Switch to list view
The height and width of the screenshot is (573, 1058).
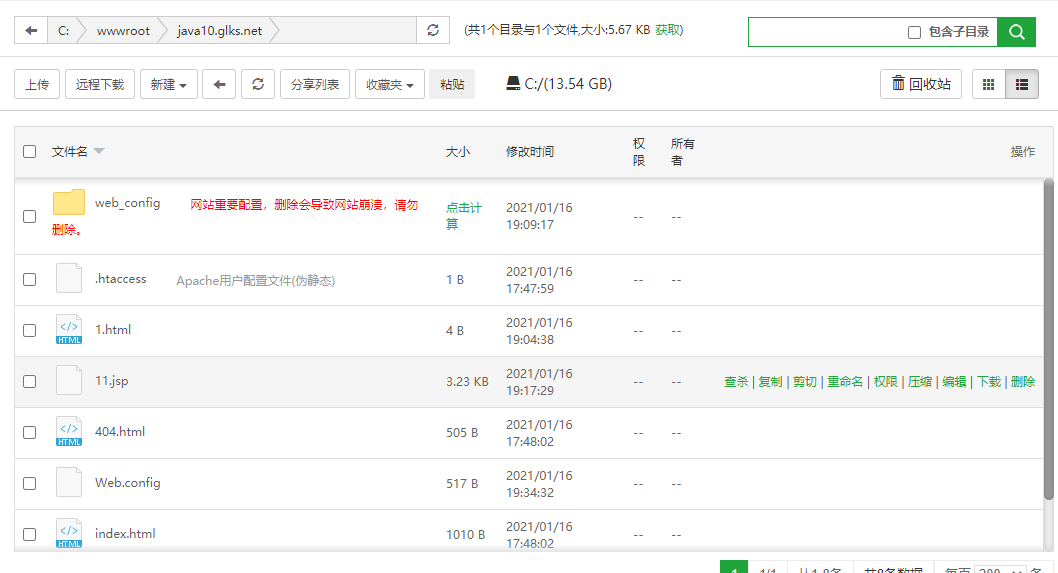pos(1022,84)
